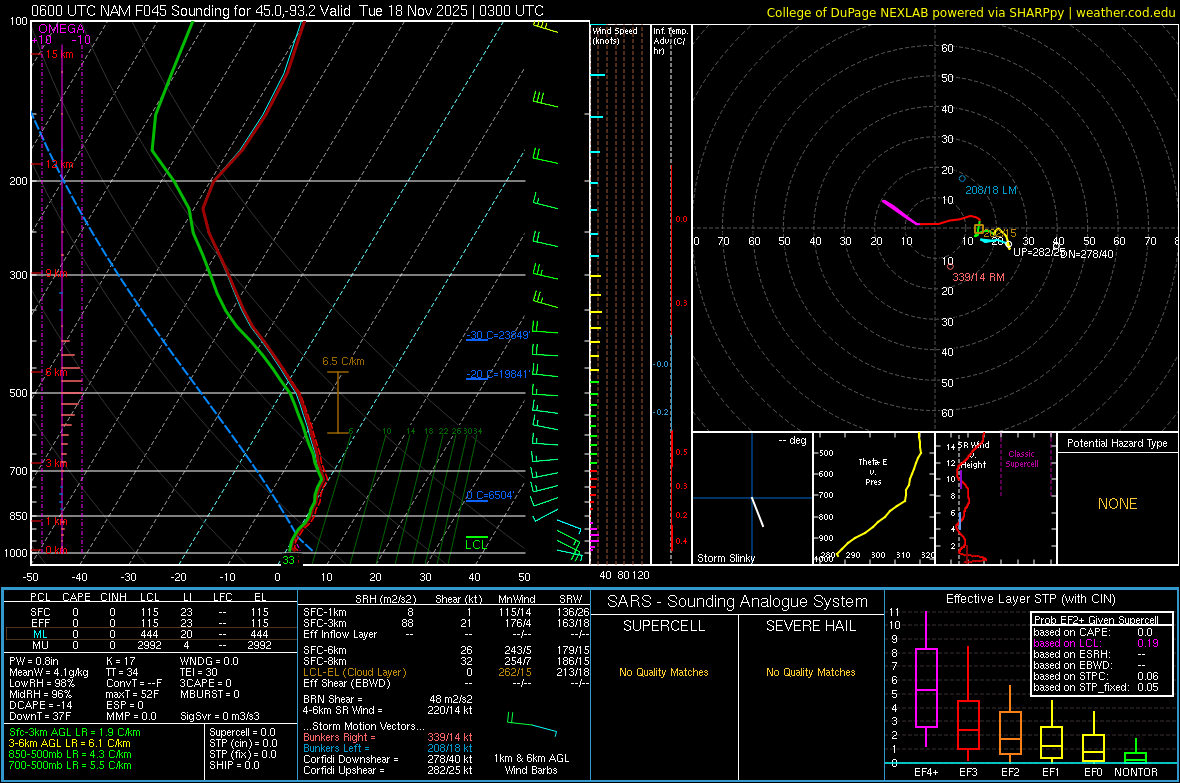Select the SFC-6km shear row
This screenshot has width=1180, height=783.
[446, 650]
